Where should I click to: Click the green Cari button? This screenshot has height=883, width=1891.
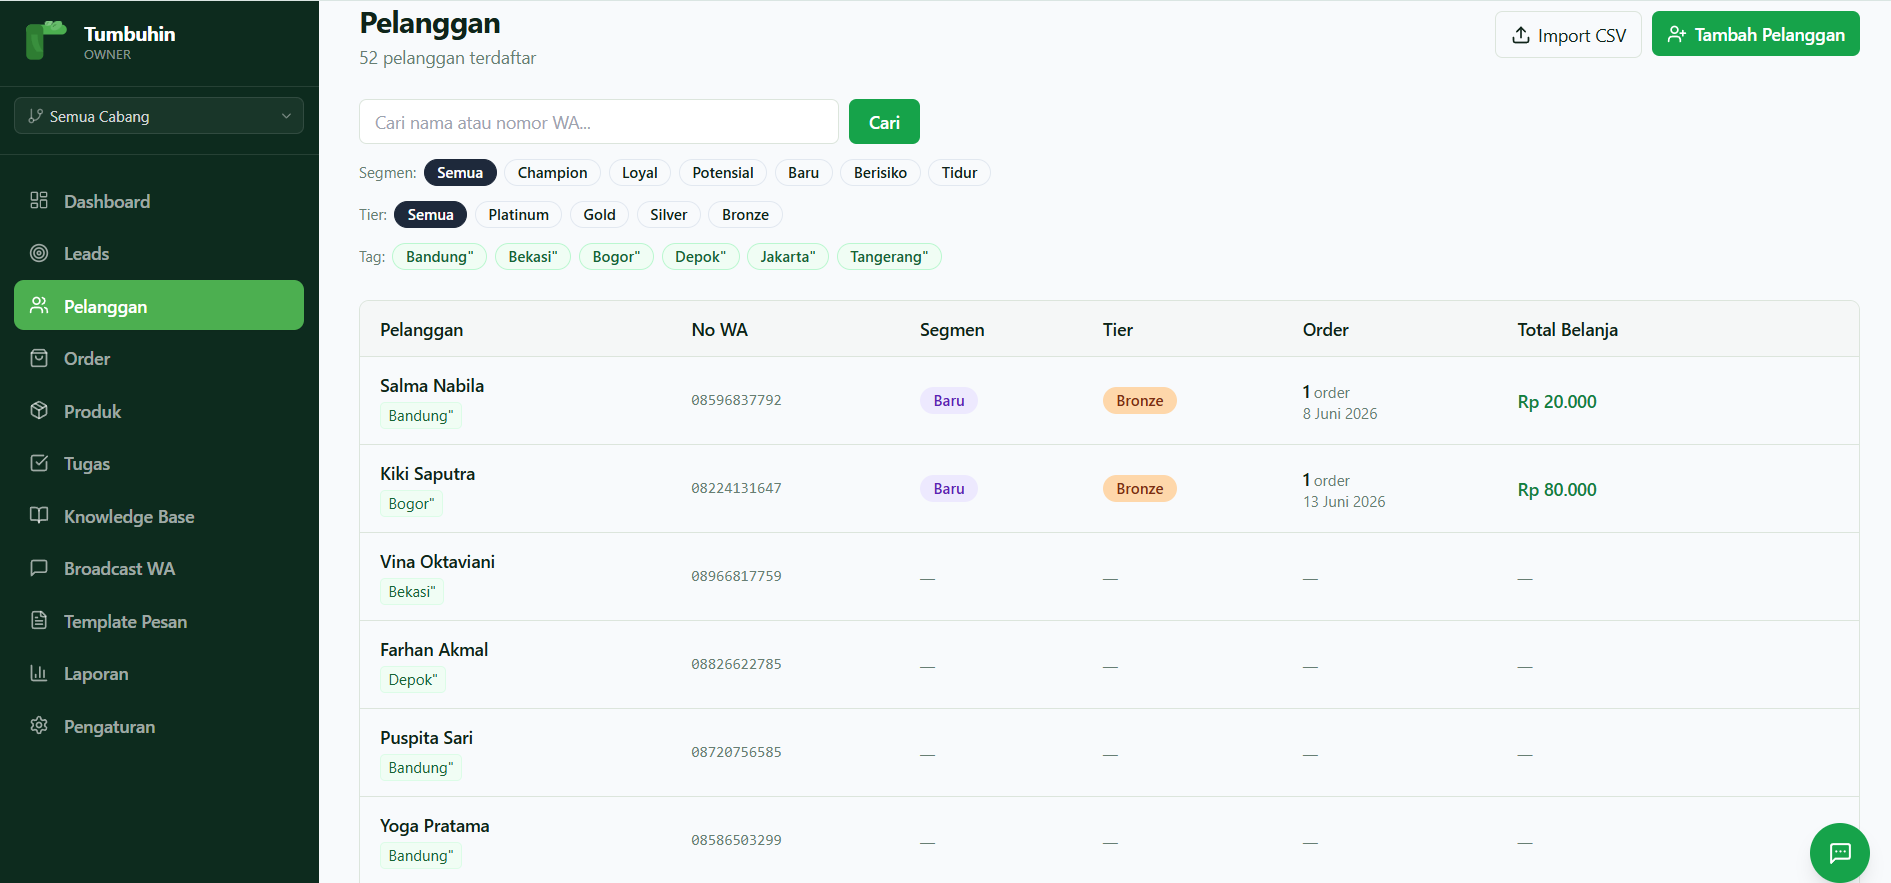coord(884,122)
